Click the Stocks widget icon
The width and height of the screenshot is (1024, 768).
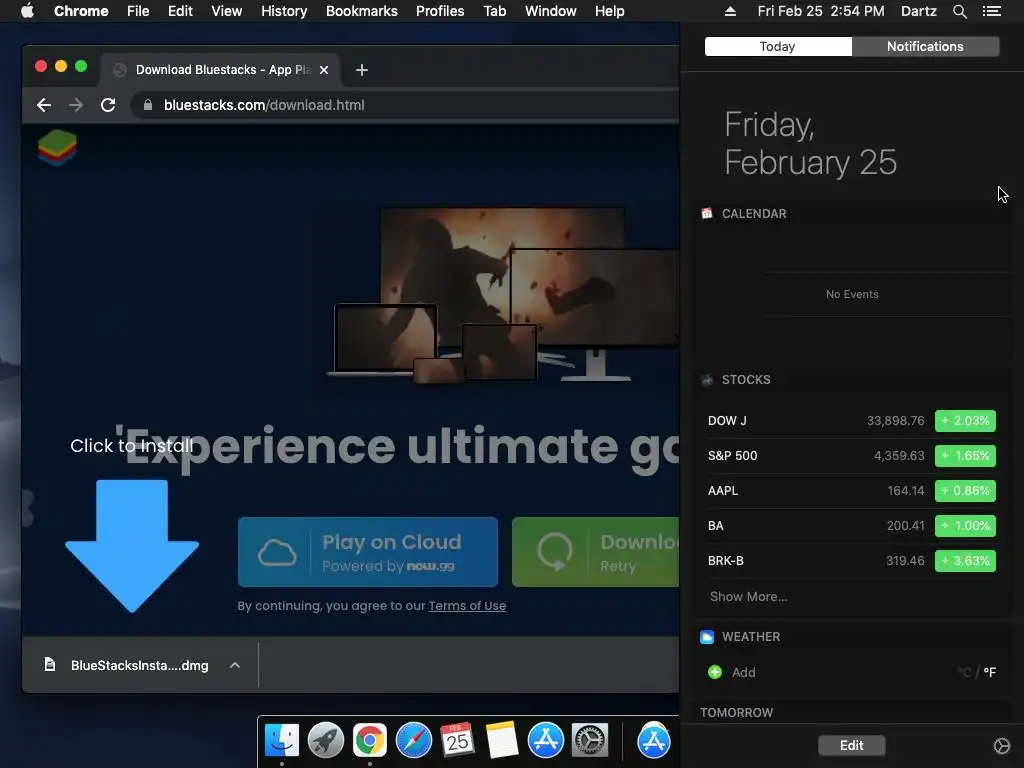click(x=707, y=379)
